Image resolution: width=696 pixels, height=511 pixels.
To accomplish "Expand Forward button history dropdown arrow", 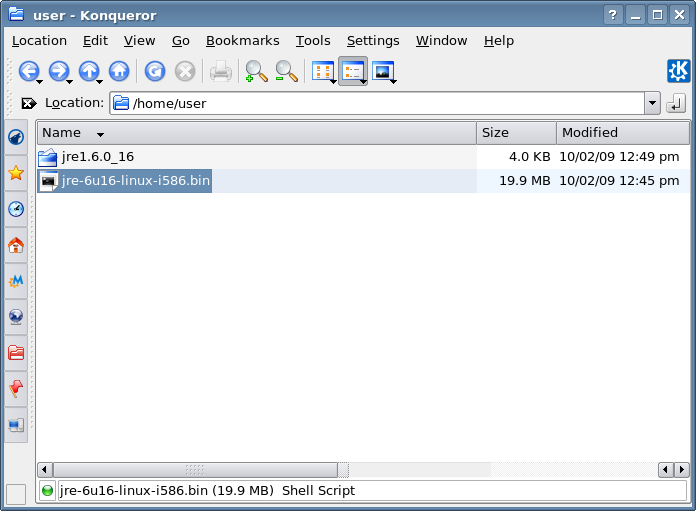I will pos(70,82).
